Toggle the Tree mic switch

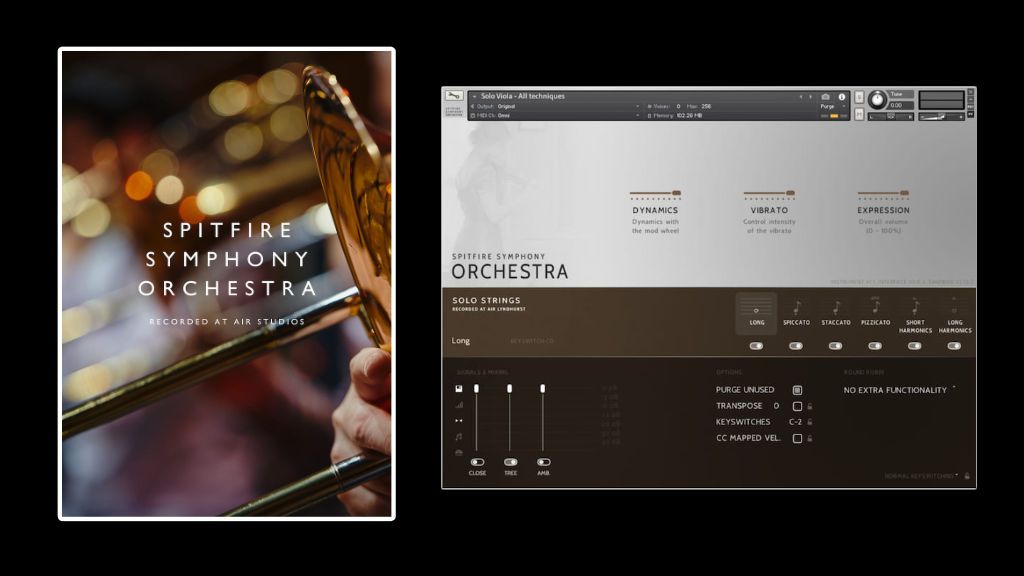[511, 462]
